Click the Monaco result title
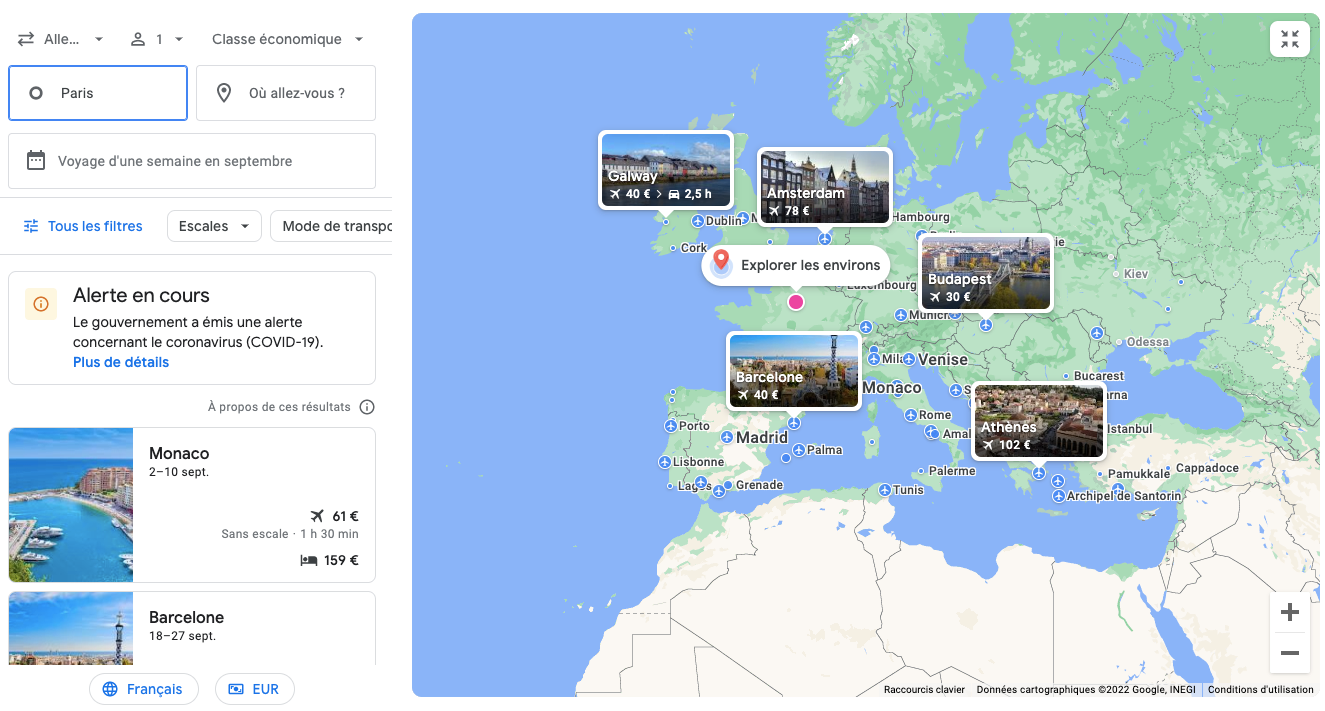1325x711 pixels. pos(179,453)
